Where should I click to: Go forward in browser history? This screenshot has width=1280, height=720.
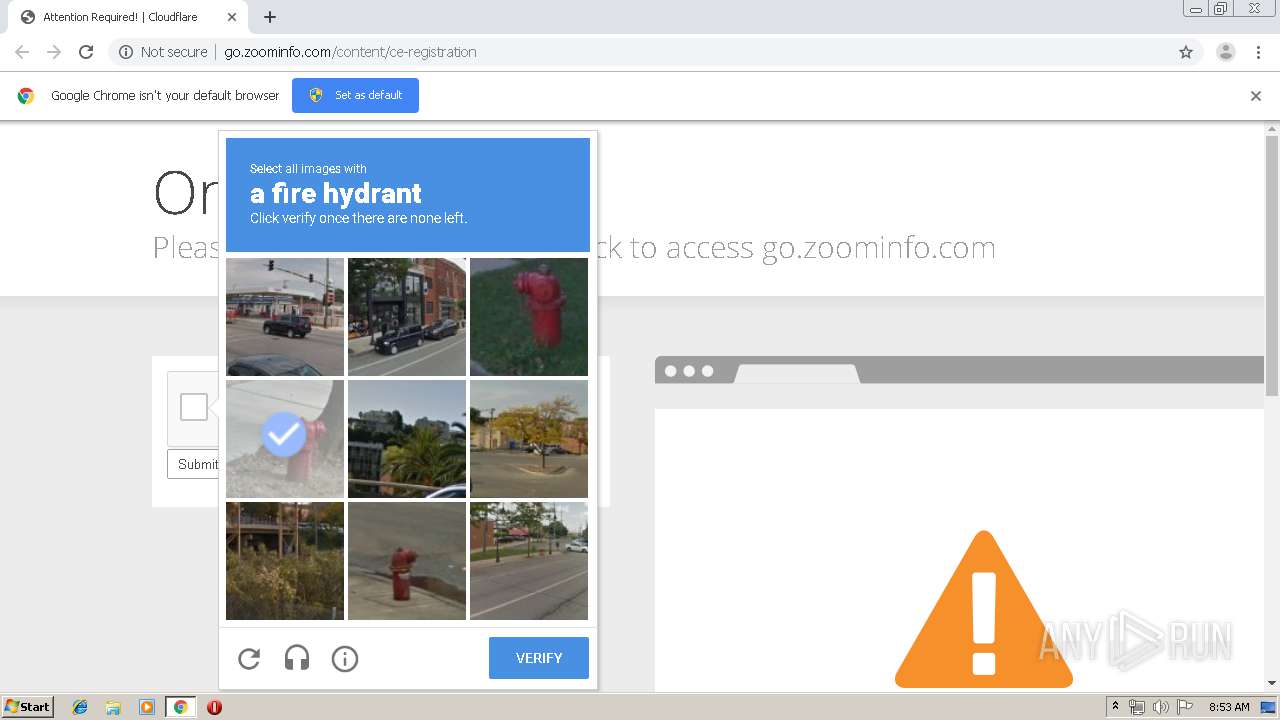tap(54, 52)
